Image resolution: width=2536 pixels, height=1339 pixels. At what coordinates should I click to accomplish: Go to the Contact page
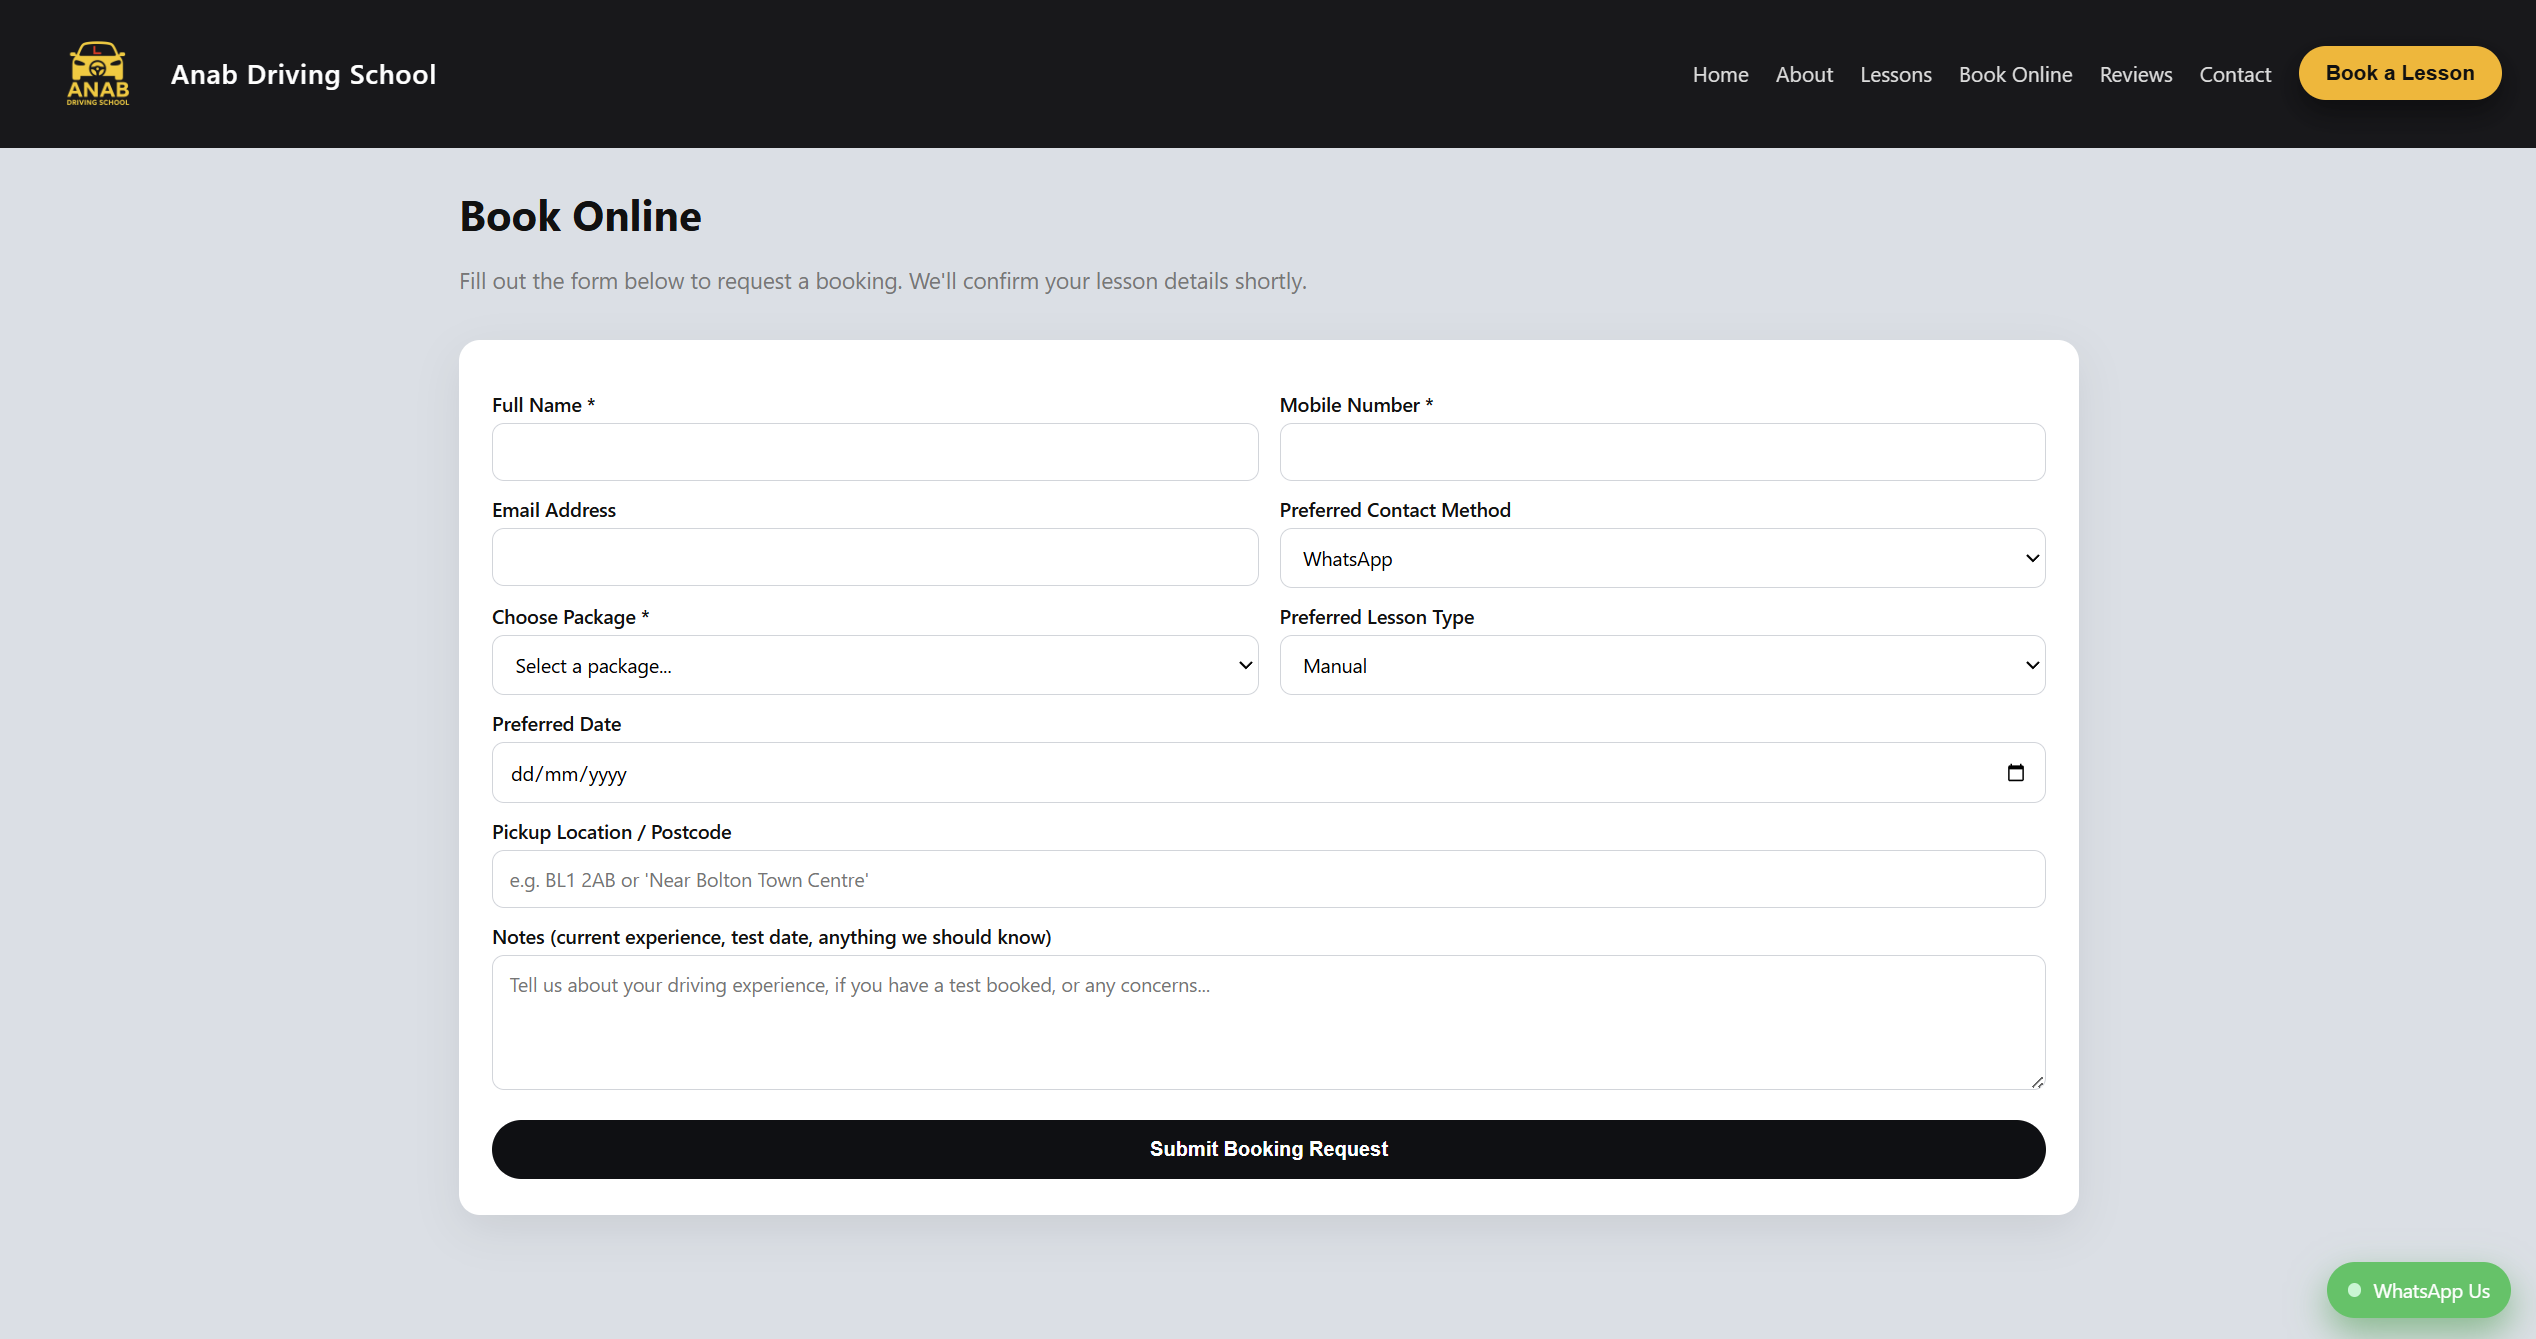click(2235, 74)
